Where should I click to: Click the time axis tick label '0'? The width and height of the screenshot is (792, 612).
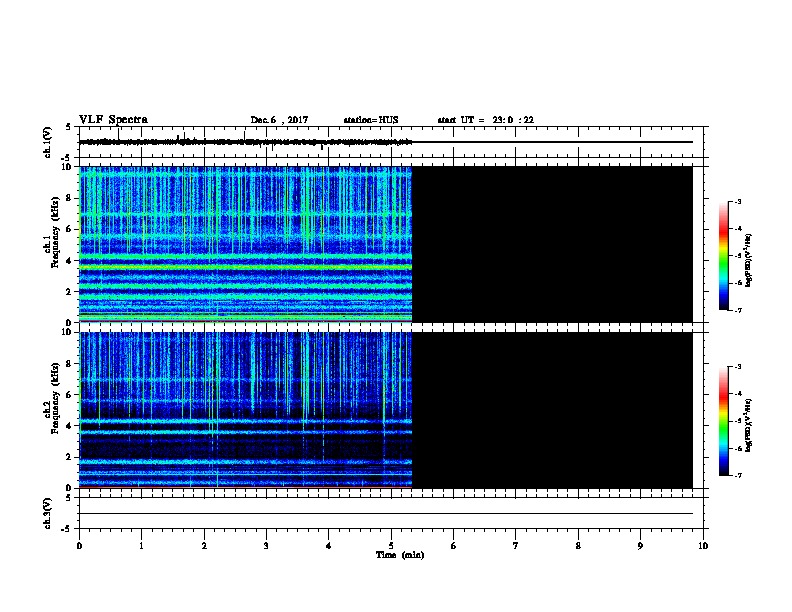[79, 546]
